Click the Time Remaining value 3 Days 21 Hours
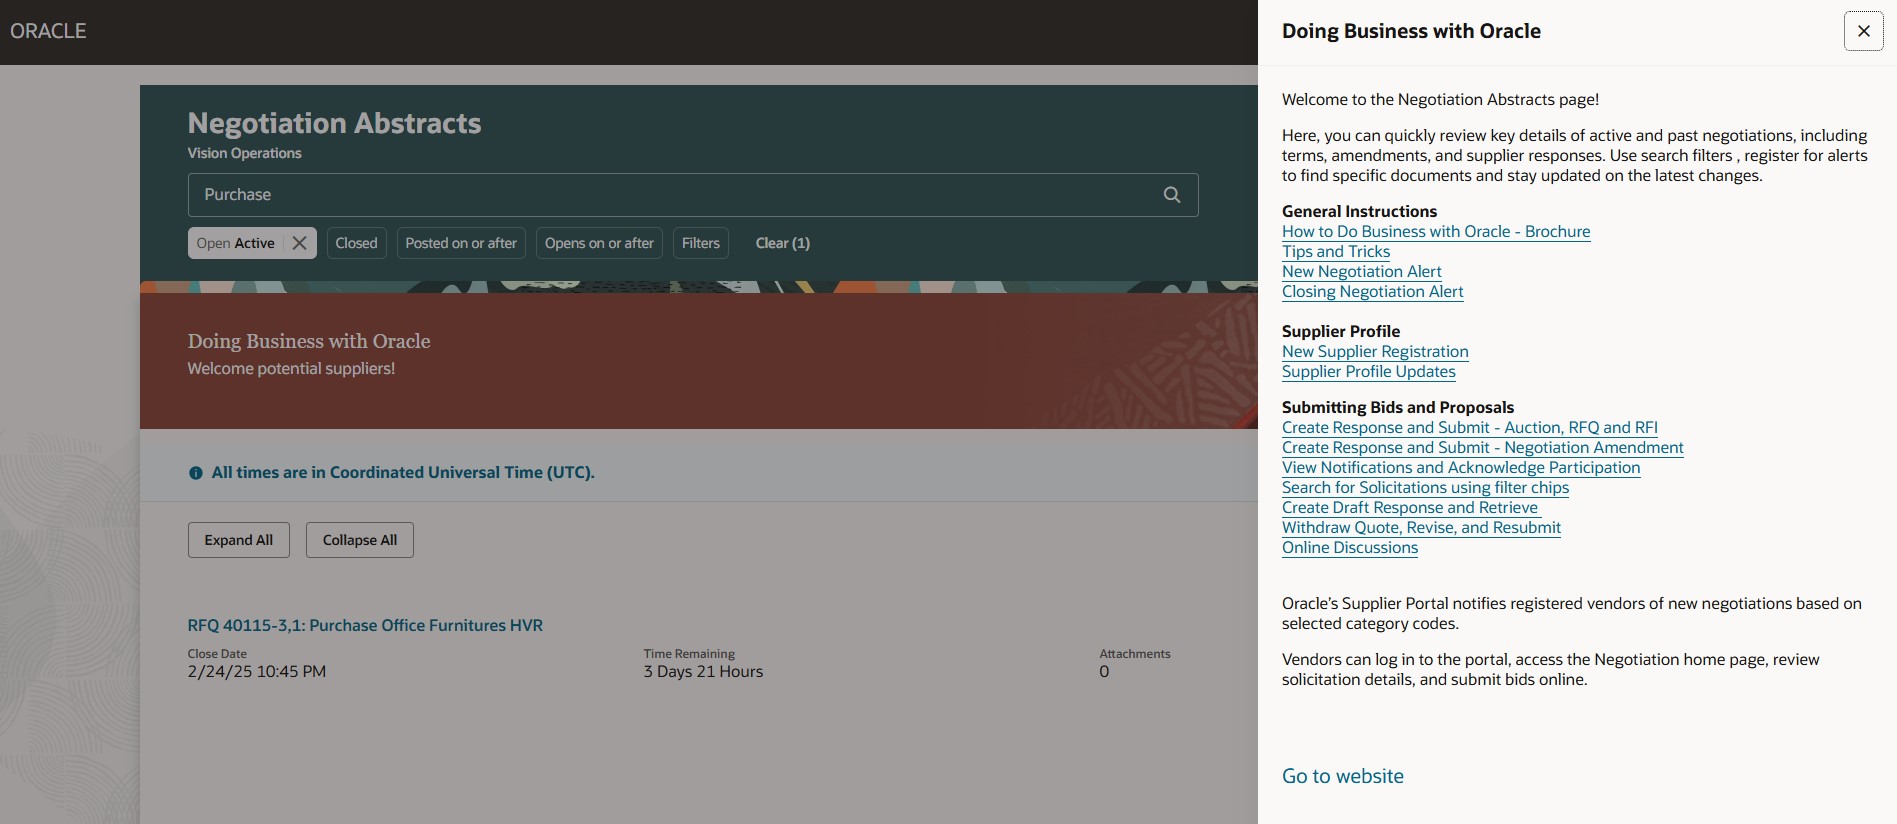 [x=703, y=672]
